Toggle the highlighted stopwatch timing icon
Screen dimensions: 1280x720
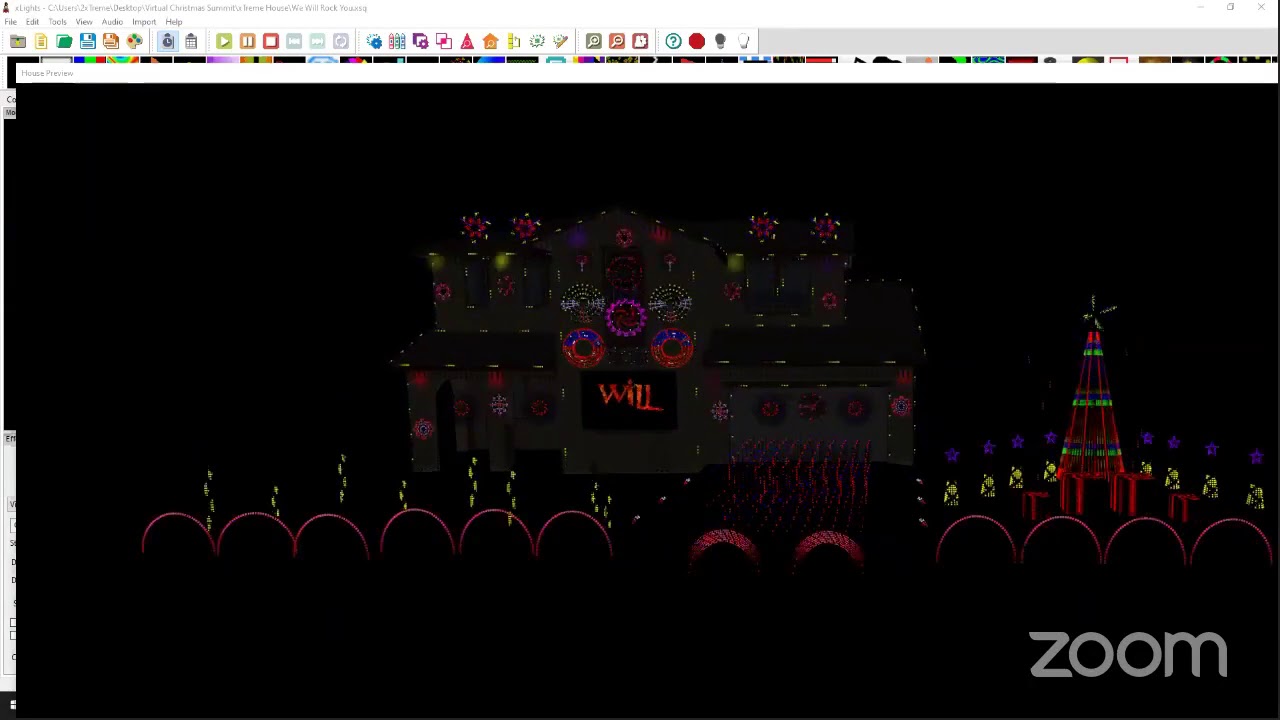pos(167,41)
